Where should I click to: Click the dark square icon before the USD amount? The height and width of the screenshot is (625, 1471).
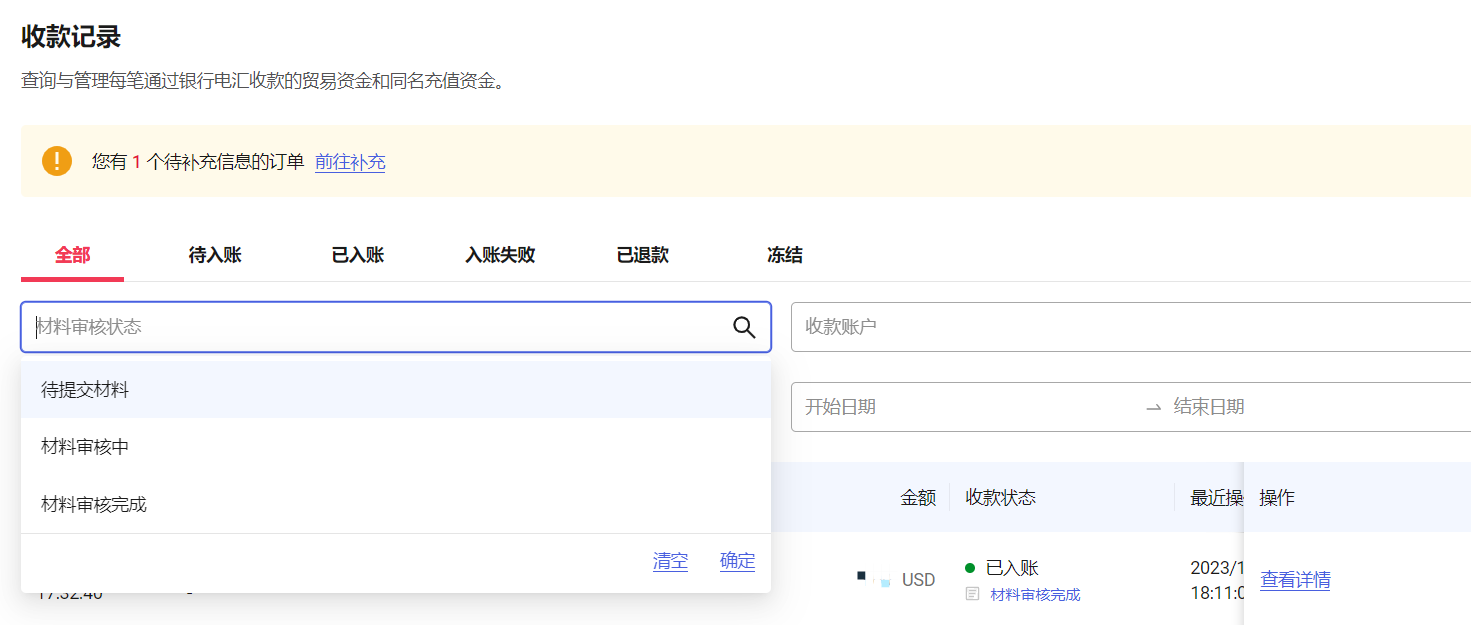point(861,573)
